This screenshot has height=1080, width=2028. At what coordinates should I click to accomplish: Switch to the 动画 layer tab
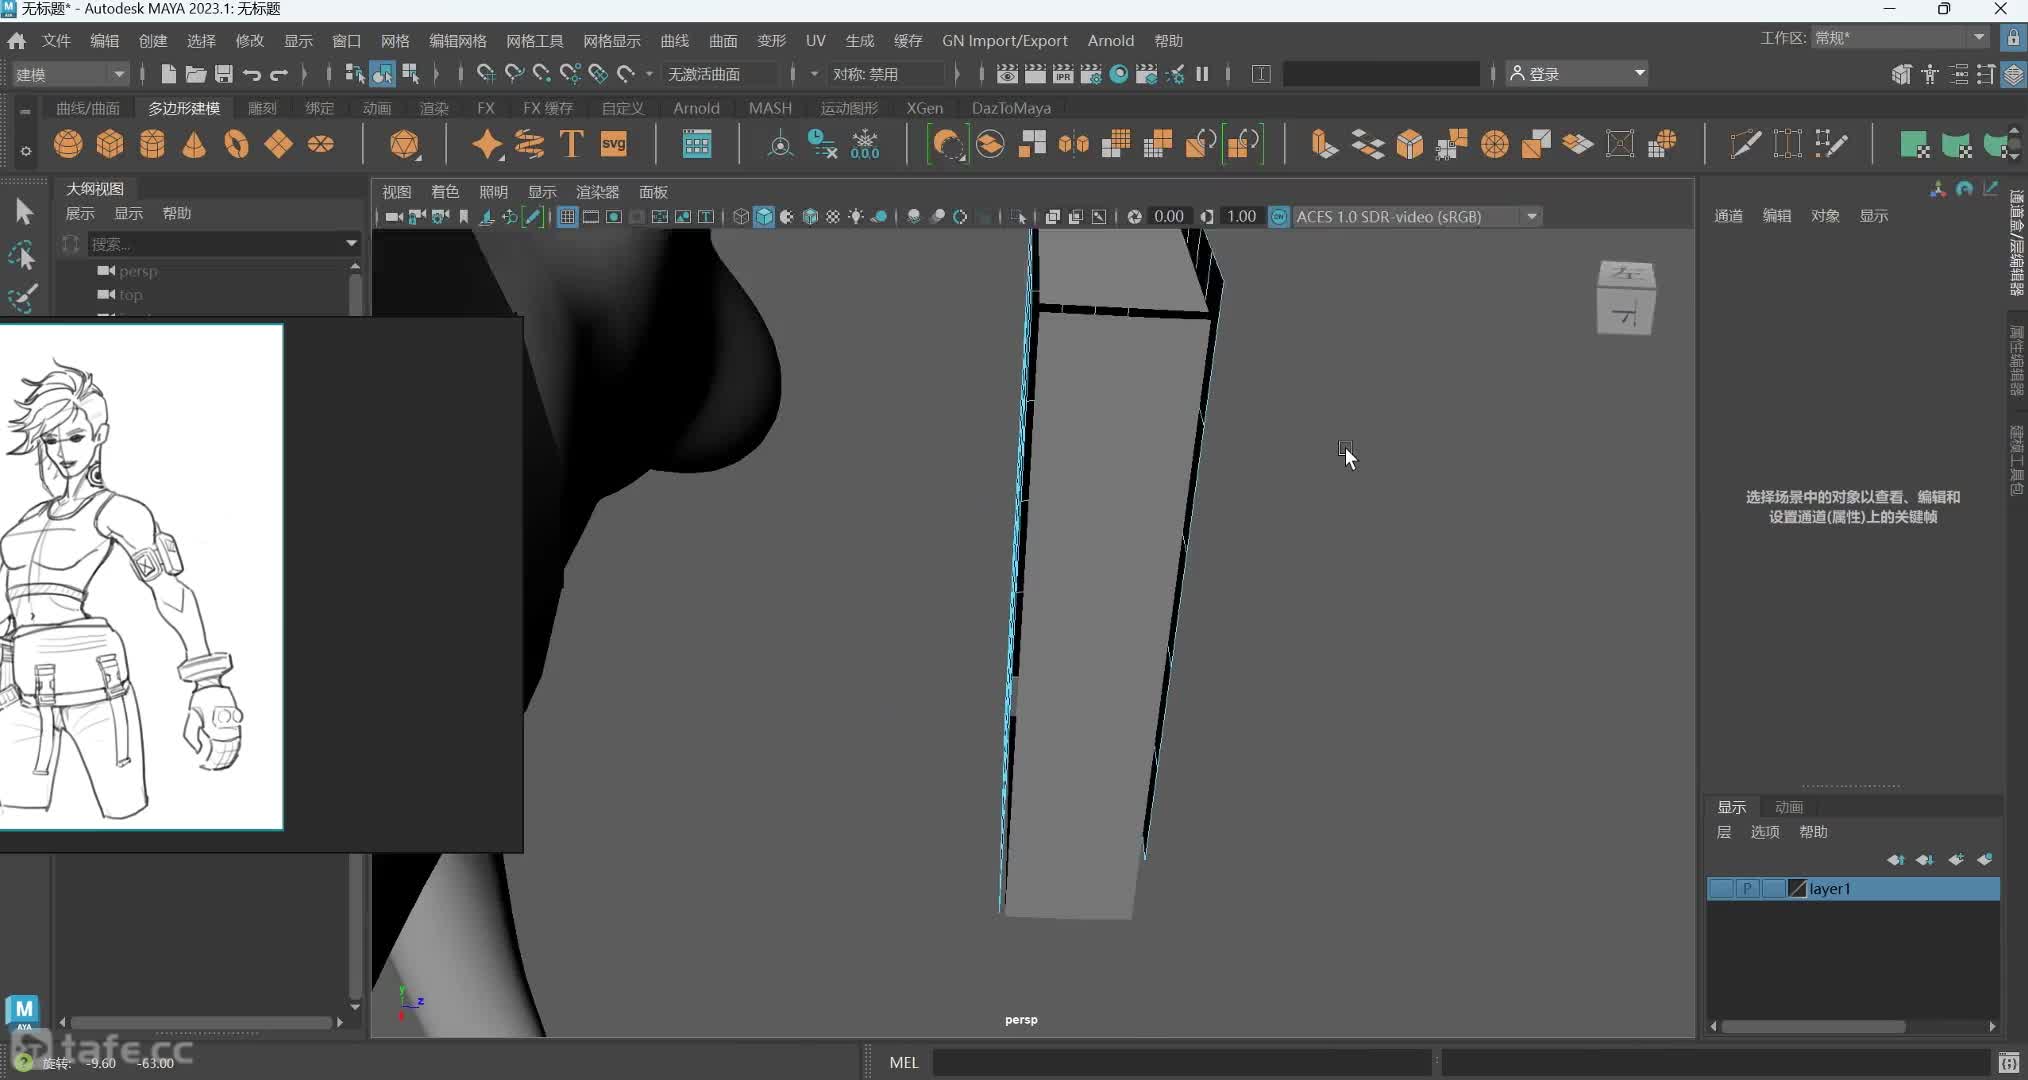click(x=1788, y=807)
